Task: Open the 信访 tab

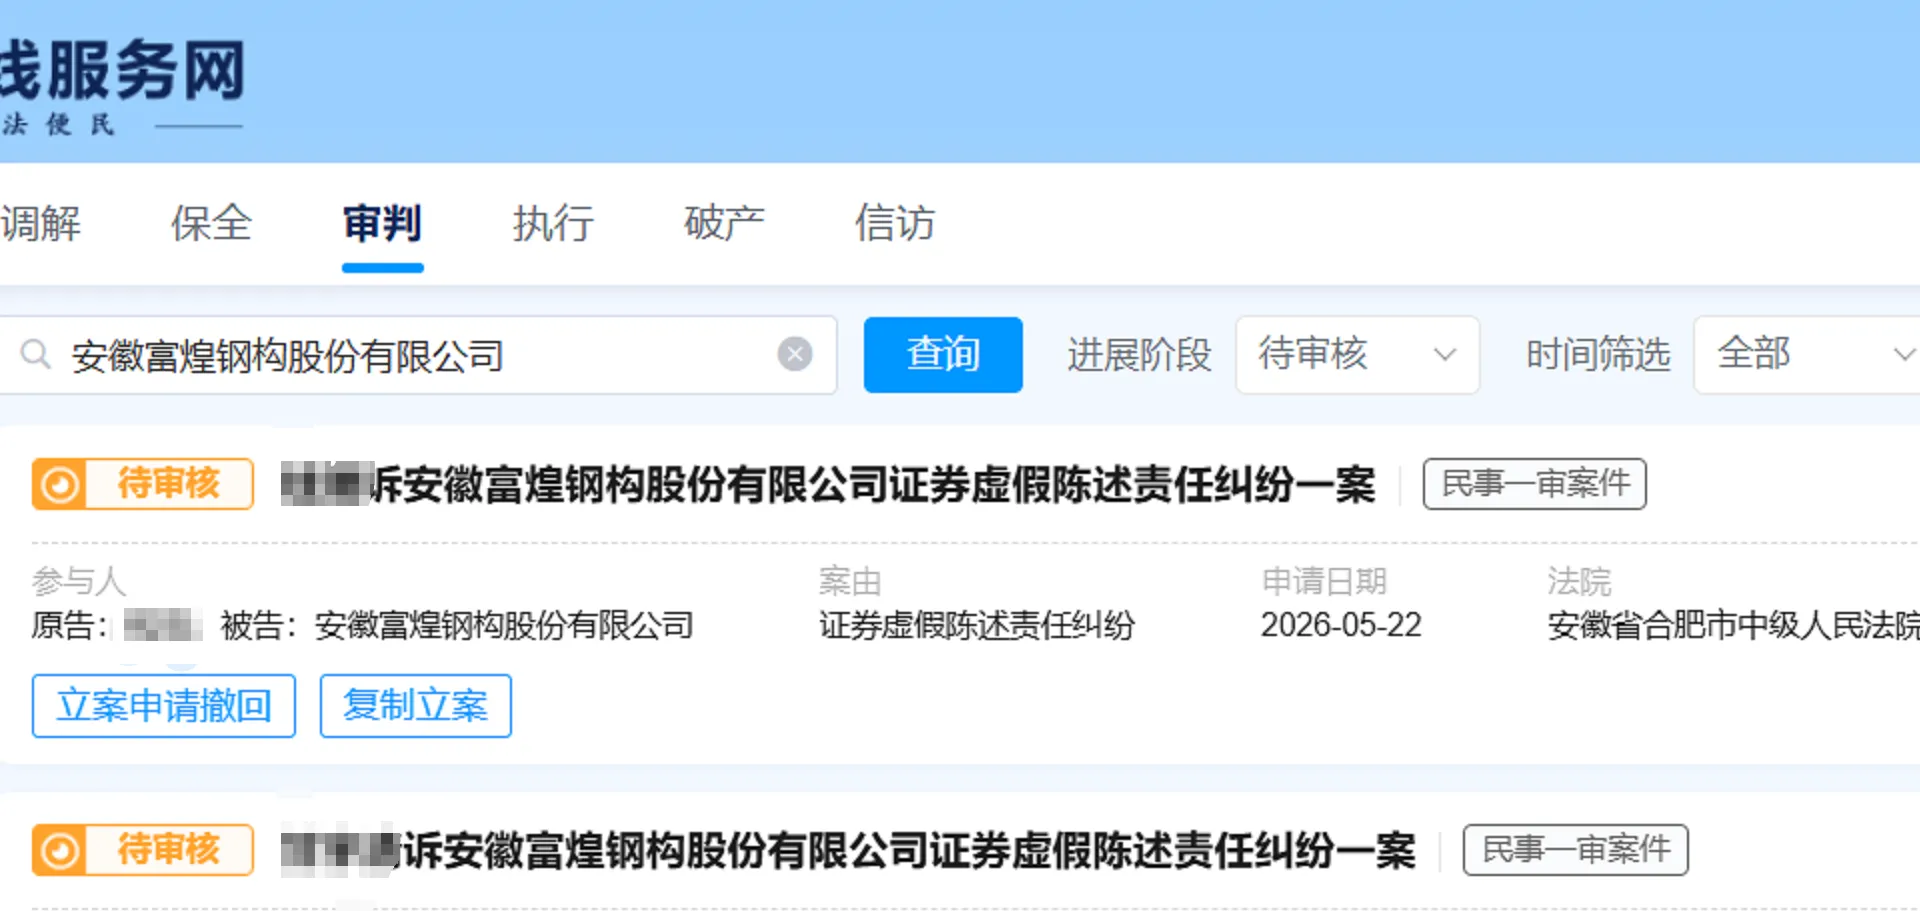Action: [x=895, y=223]
